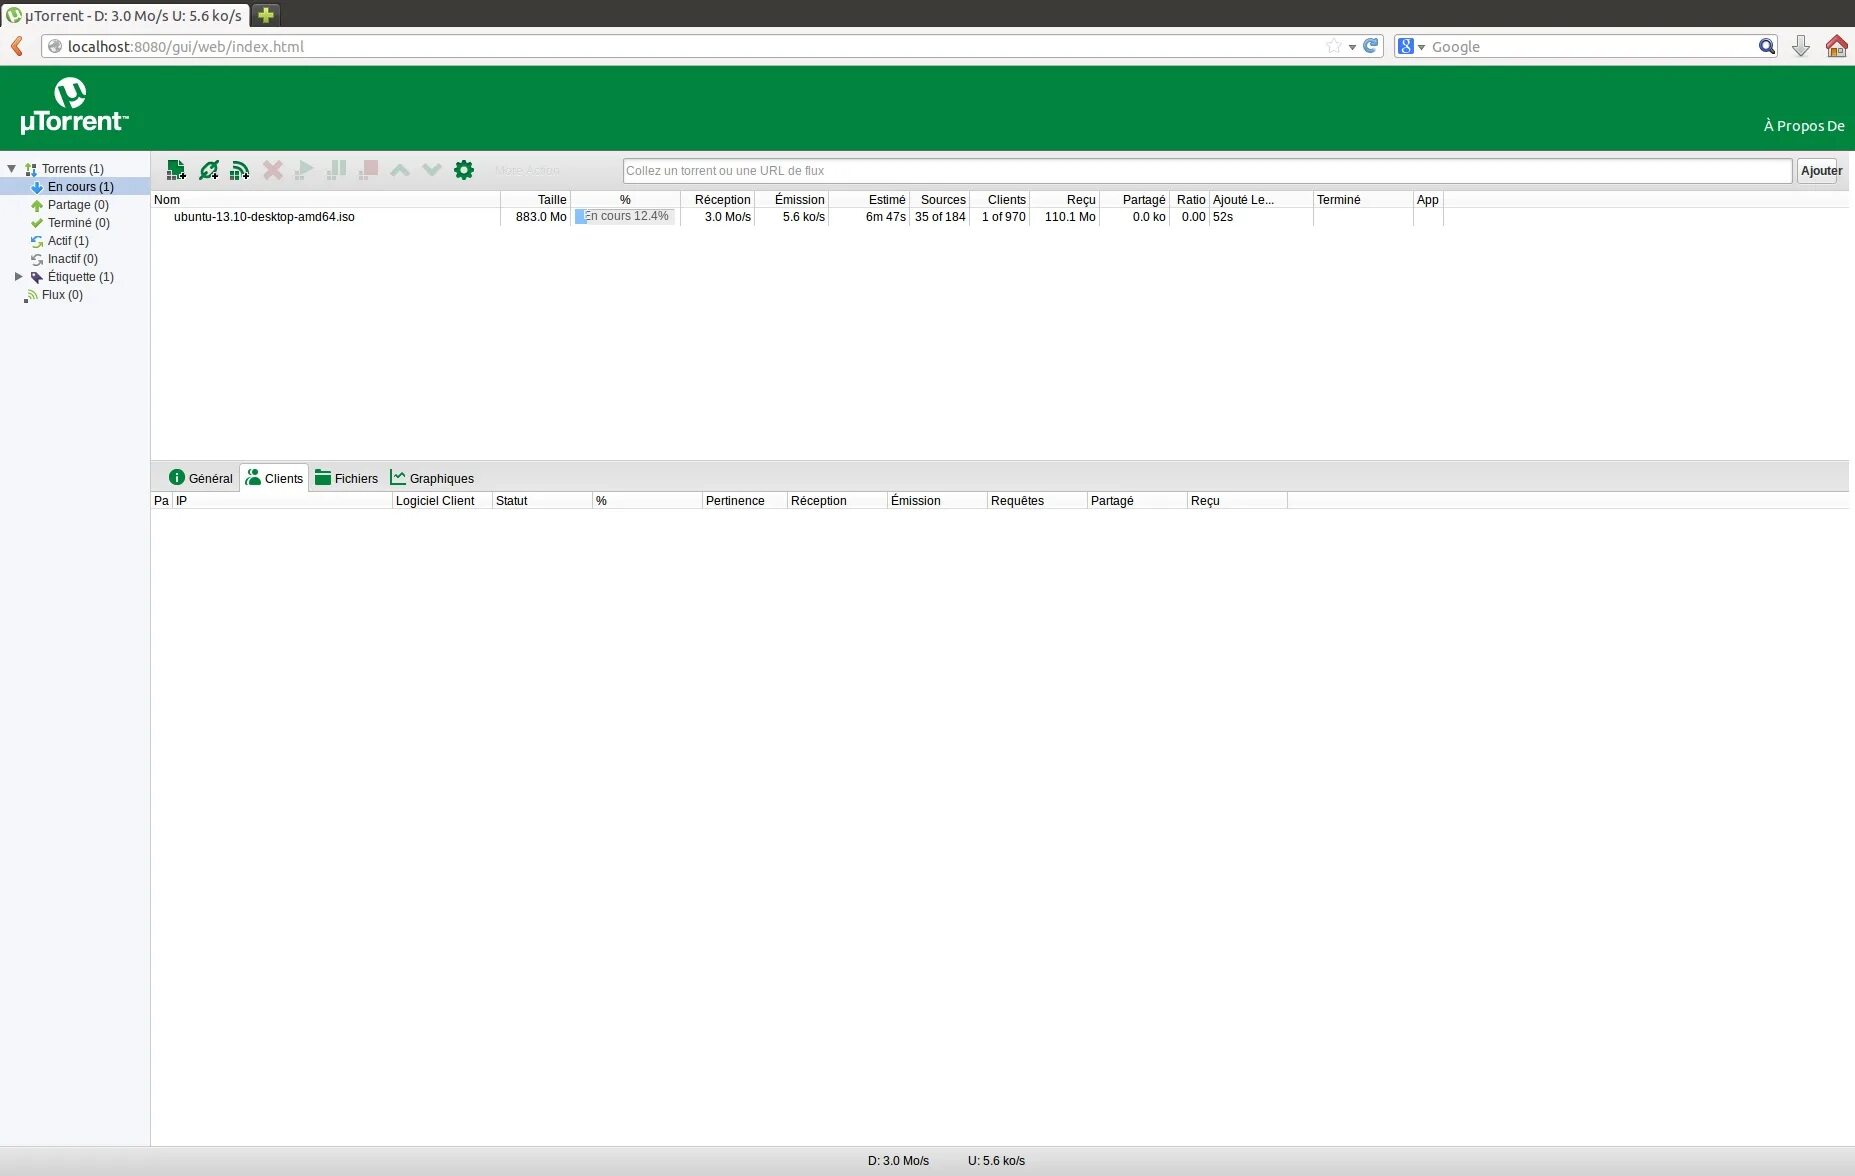
Task: Open the preferences gear icon
Action: point(464,170)
